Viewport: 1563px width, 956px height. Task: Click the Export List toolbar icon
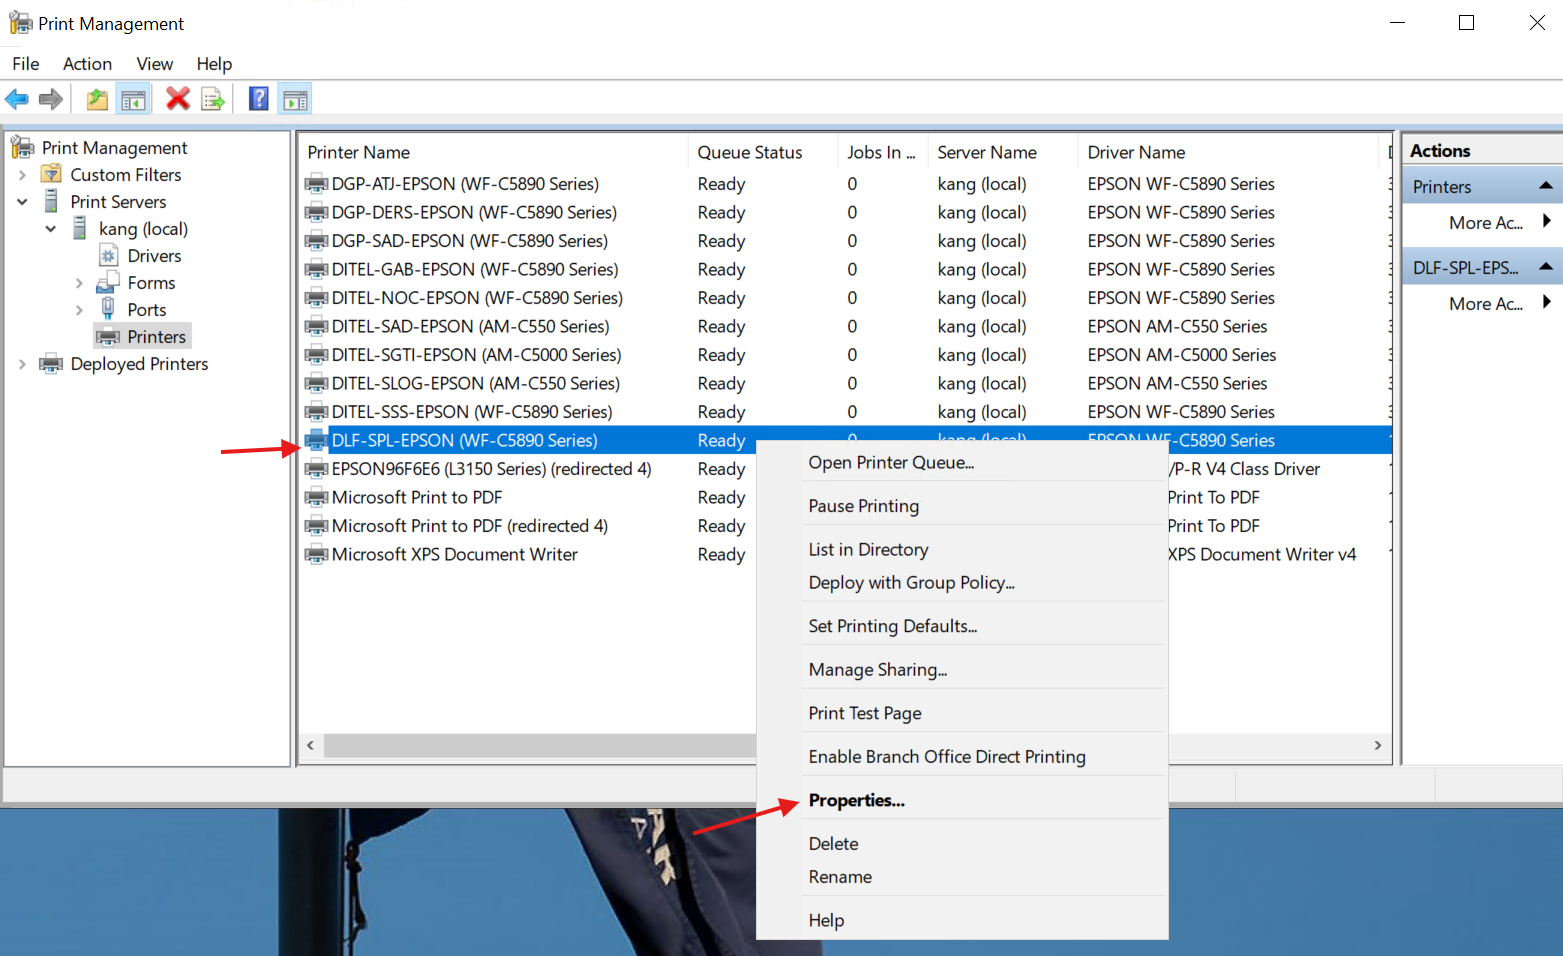tap(212, 99)
